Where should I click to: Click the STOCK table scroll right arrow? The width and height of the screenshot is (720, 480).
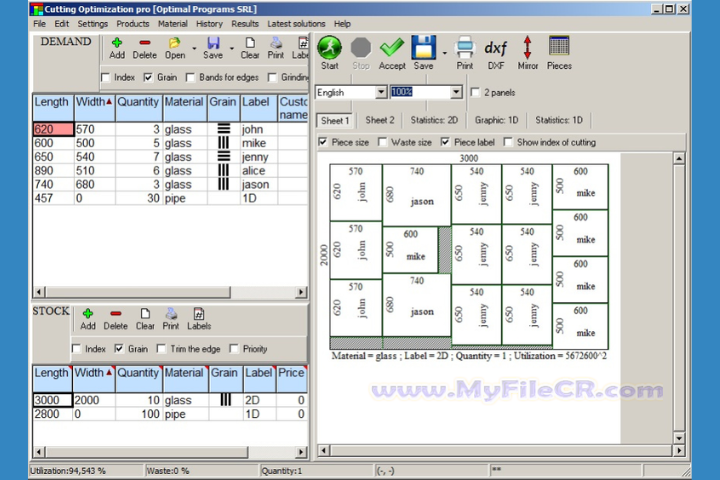301,452
